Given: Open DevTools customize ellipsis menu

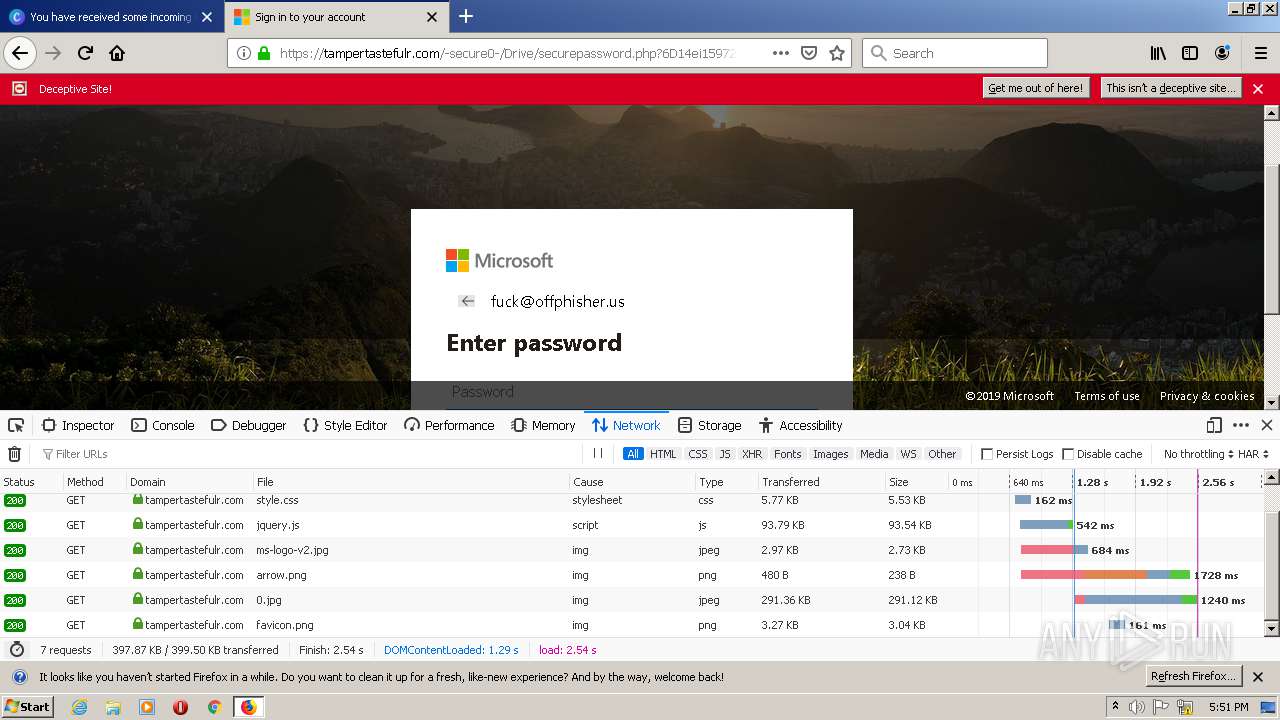Looking at the screenshot, I should point(1241,425).
